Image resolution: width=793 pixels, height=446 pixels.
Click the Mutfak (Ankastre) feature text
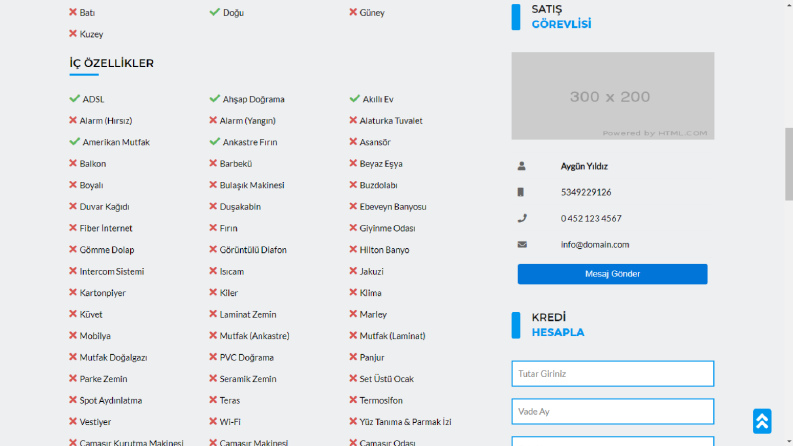tap(254, 336)
